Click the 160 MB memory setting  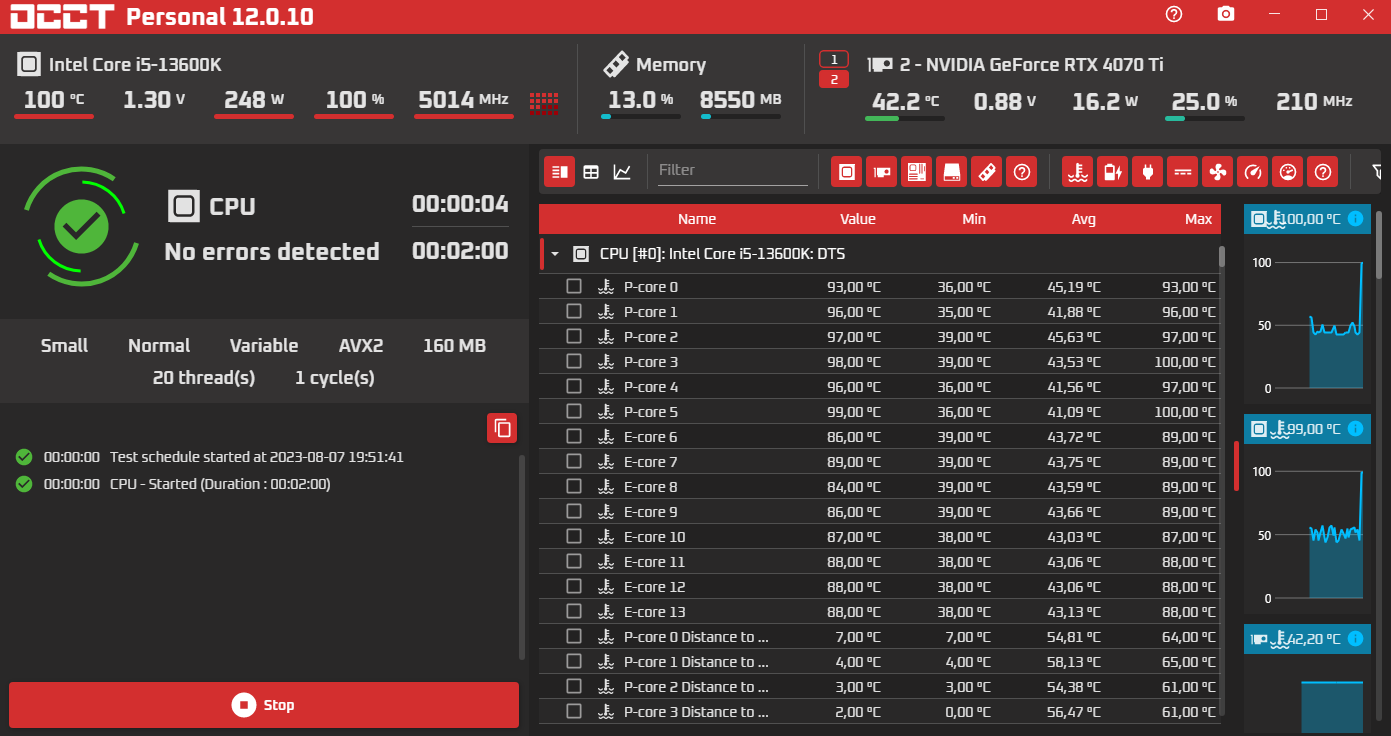point(454,346)
